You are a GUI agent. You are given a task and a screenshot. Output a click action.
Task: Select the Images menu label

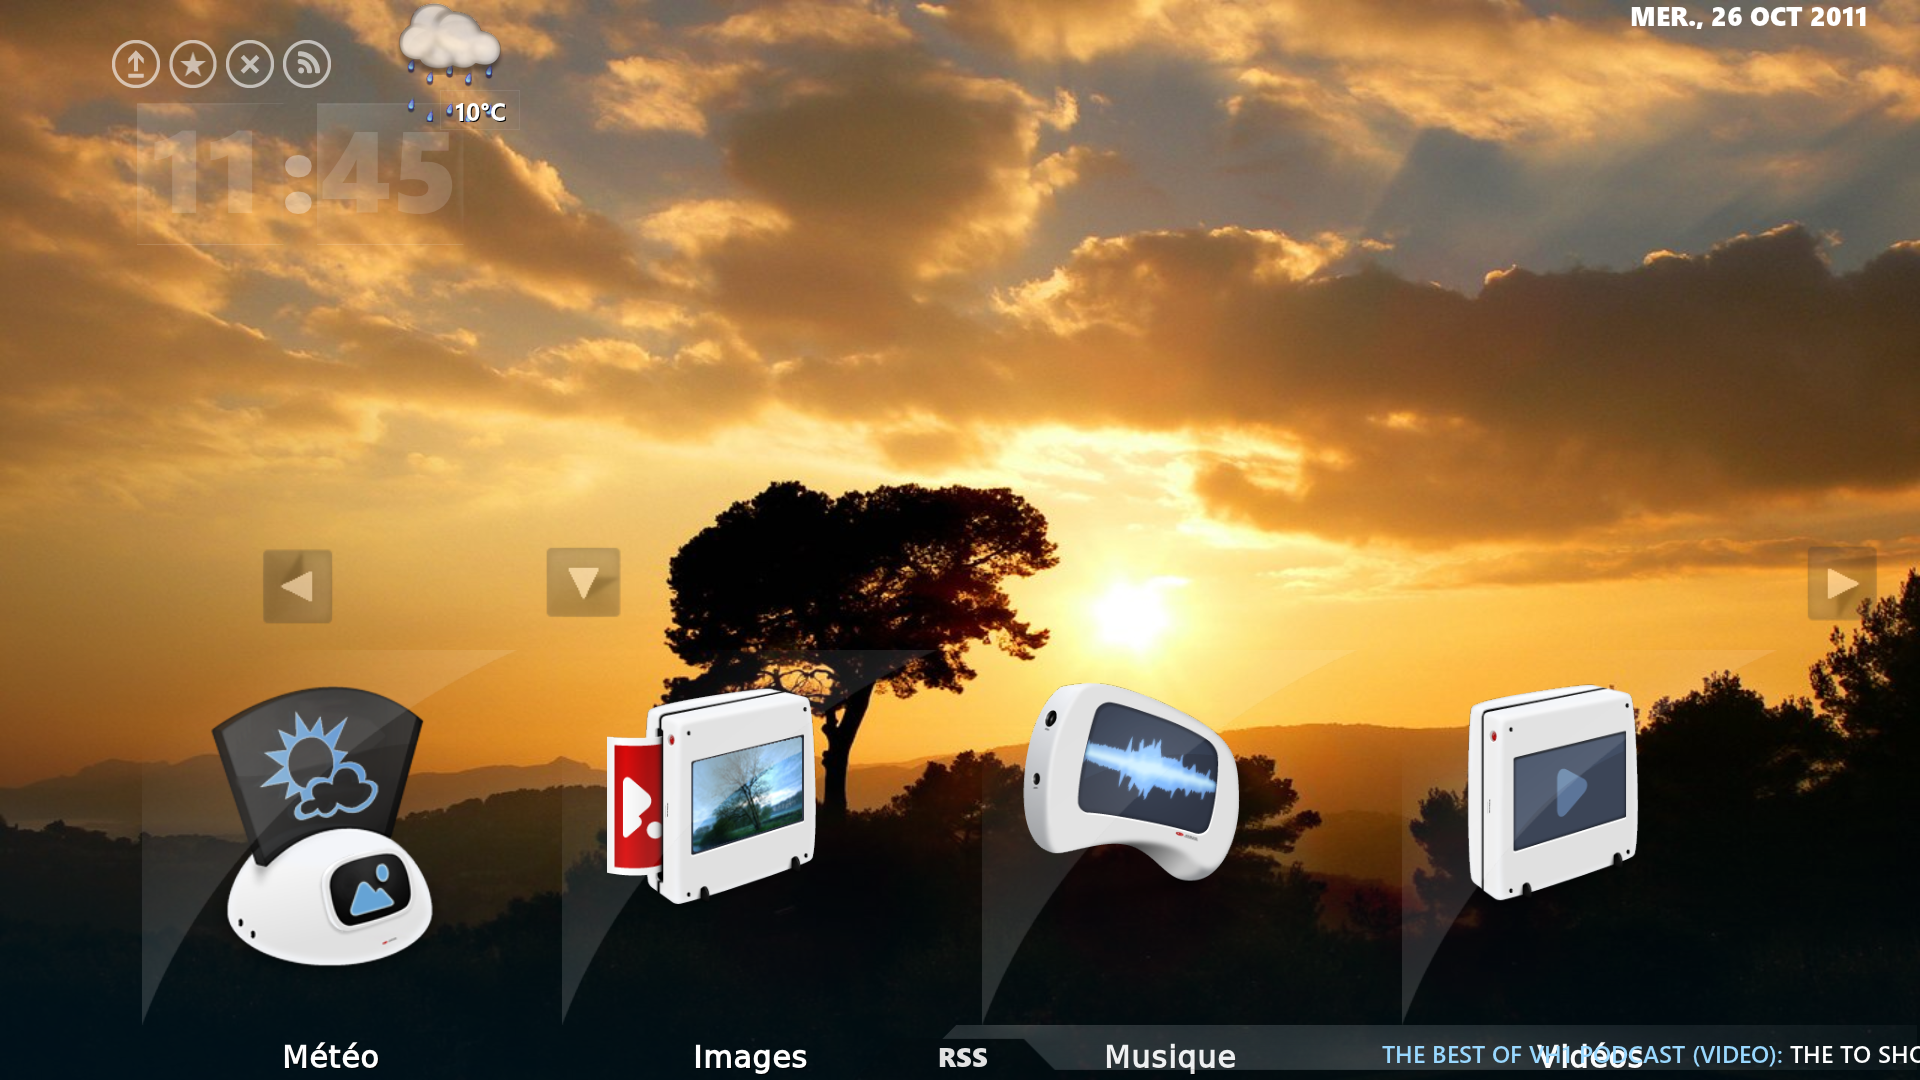point(750,1056)
